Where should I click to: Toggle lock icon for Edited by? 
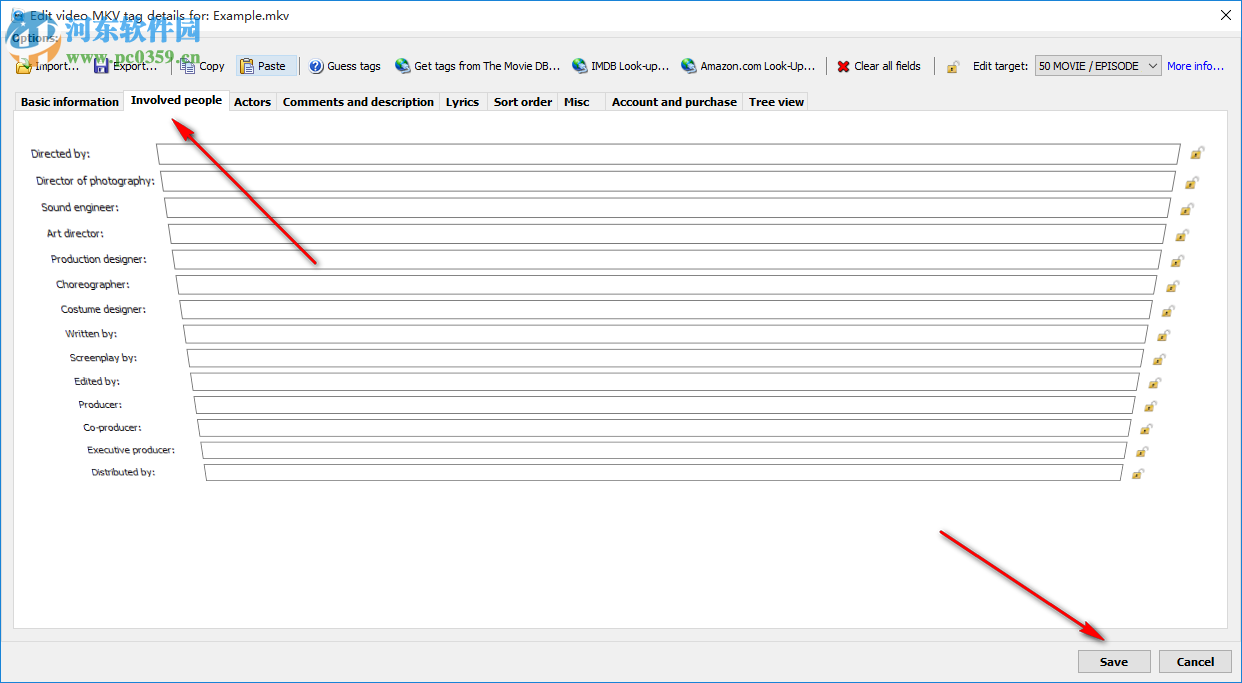[x=1155, y=383]
